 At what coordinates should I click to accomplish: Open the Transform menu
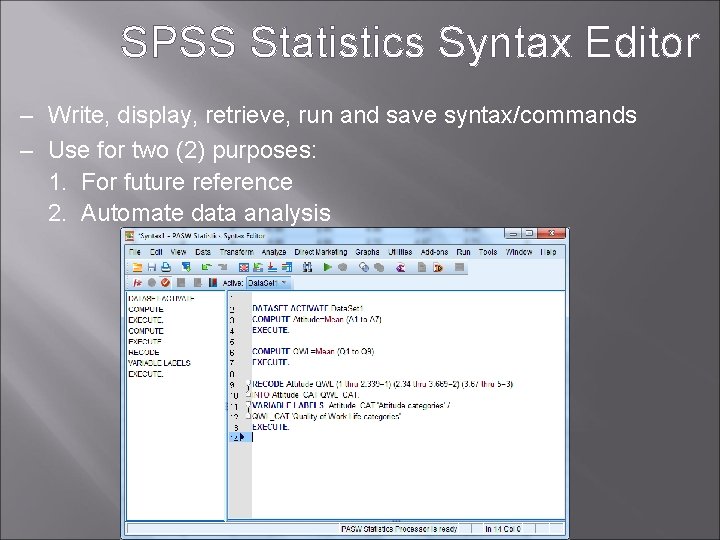pos(236,252)
